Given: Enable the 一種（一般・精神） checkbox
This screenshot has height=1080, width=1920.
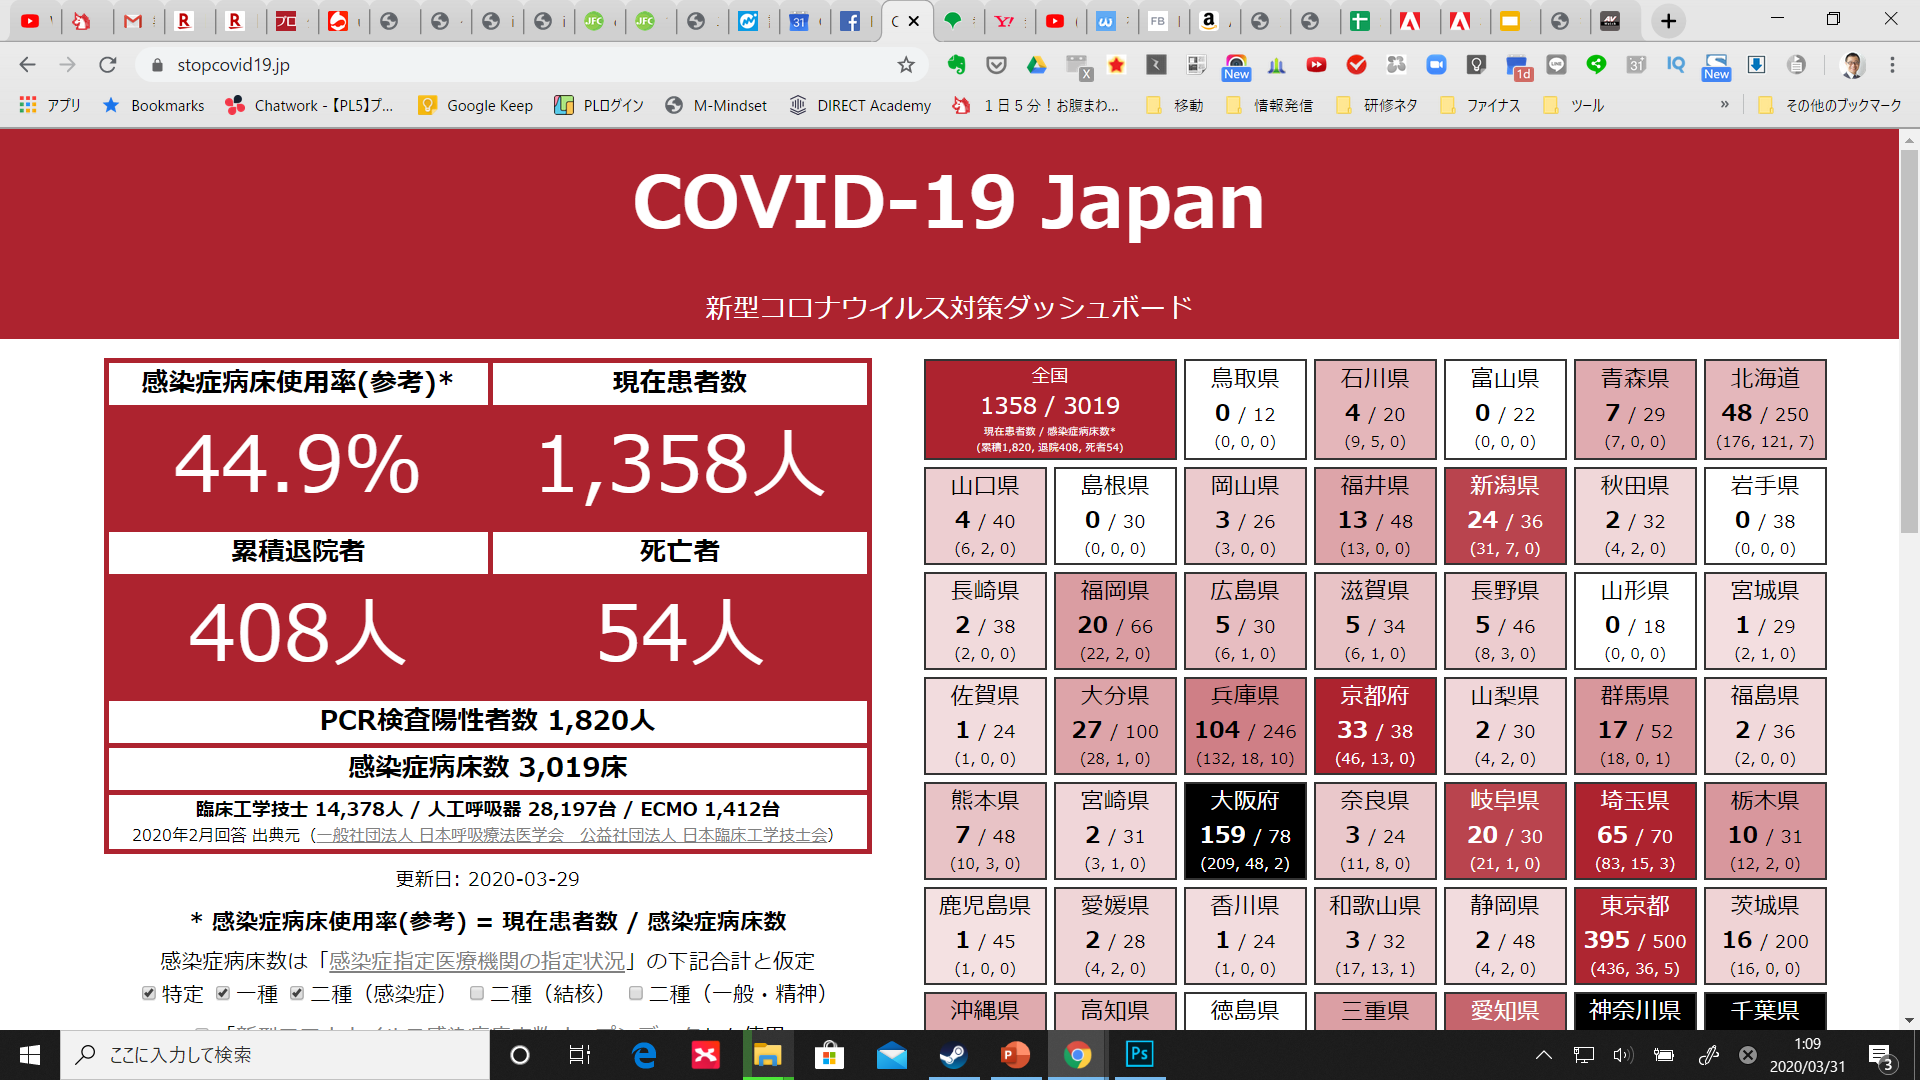Looking at the screenshot, I should [635, 993].
